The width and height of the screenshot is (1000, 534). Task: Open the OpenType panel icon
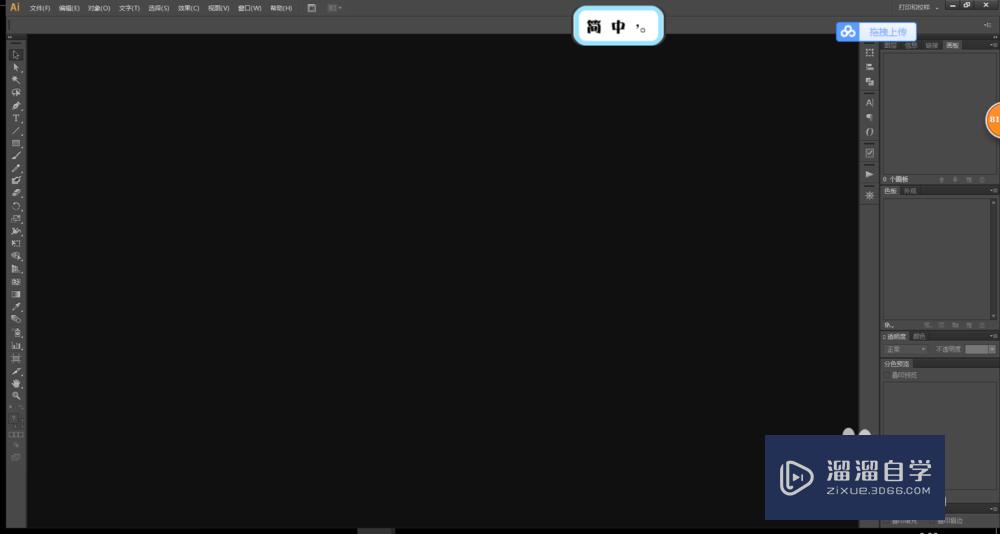pos(869,131)
